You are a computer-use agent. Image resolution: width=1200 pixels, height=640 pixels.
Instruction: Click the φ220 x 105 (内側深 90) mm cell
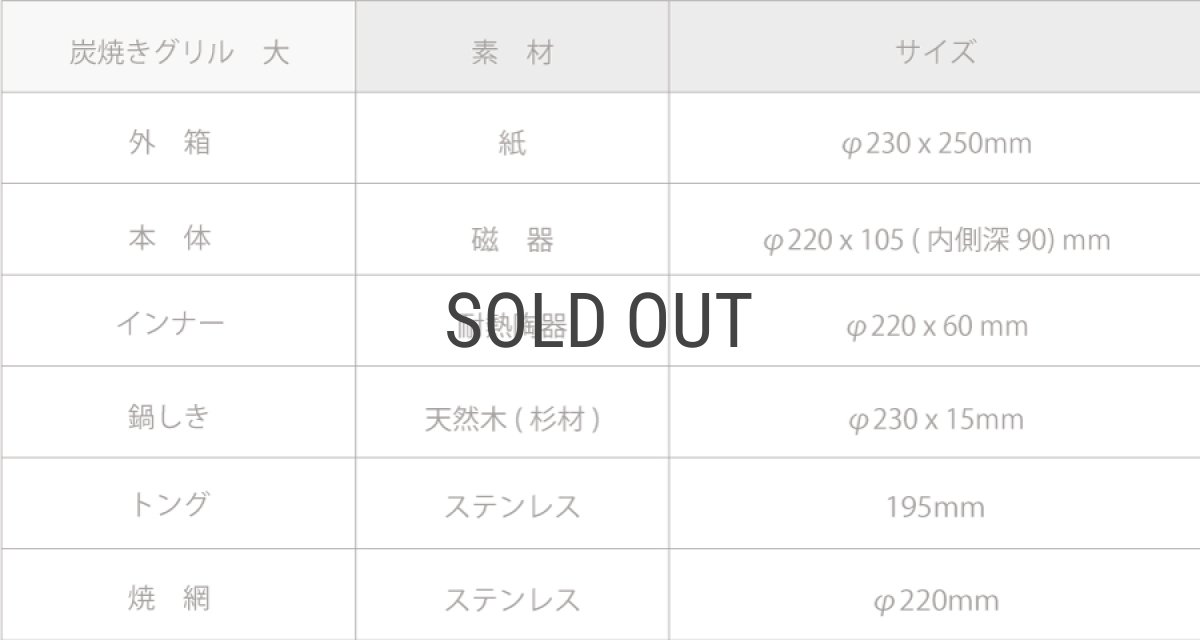pyautogui.click(x=936, y=240)
